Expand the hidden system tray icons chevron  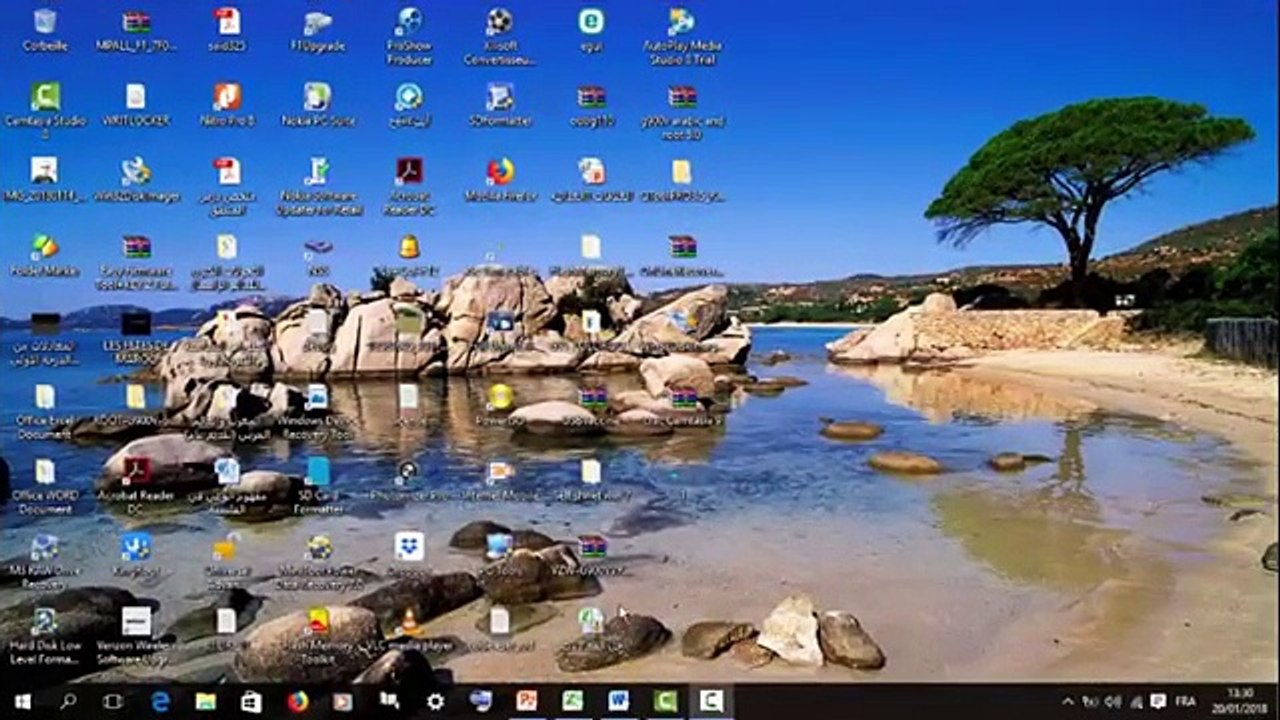point(1067,701)
